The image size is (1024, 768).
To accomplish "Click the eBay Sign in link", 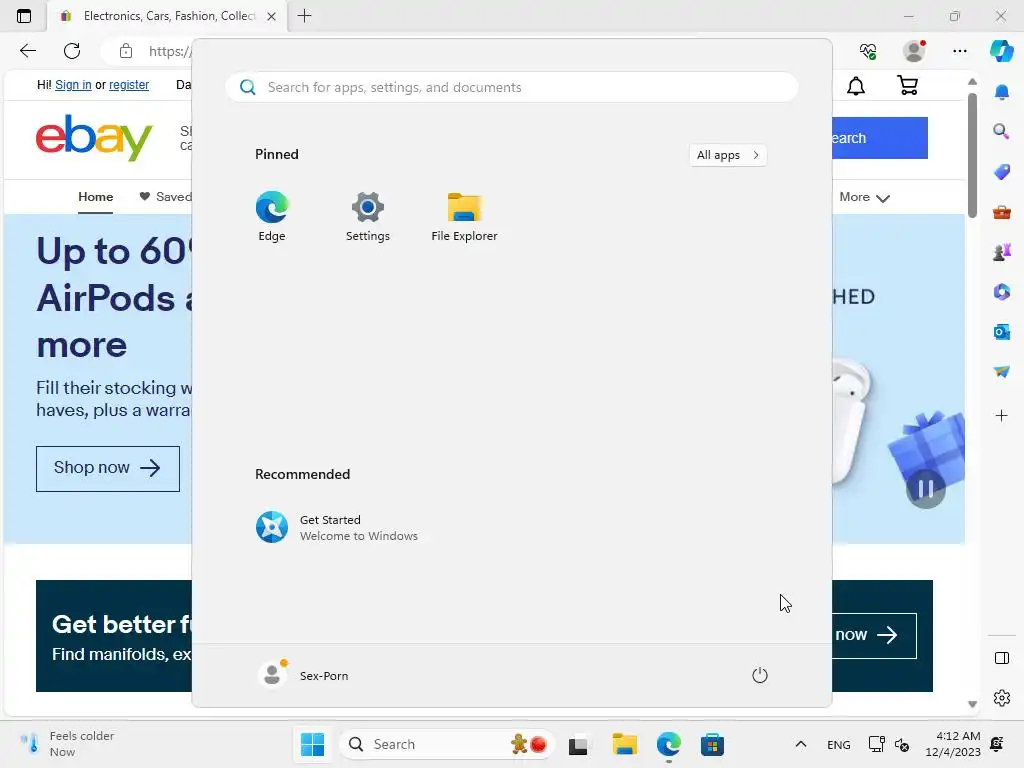I will [x=73, y=85].
